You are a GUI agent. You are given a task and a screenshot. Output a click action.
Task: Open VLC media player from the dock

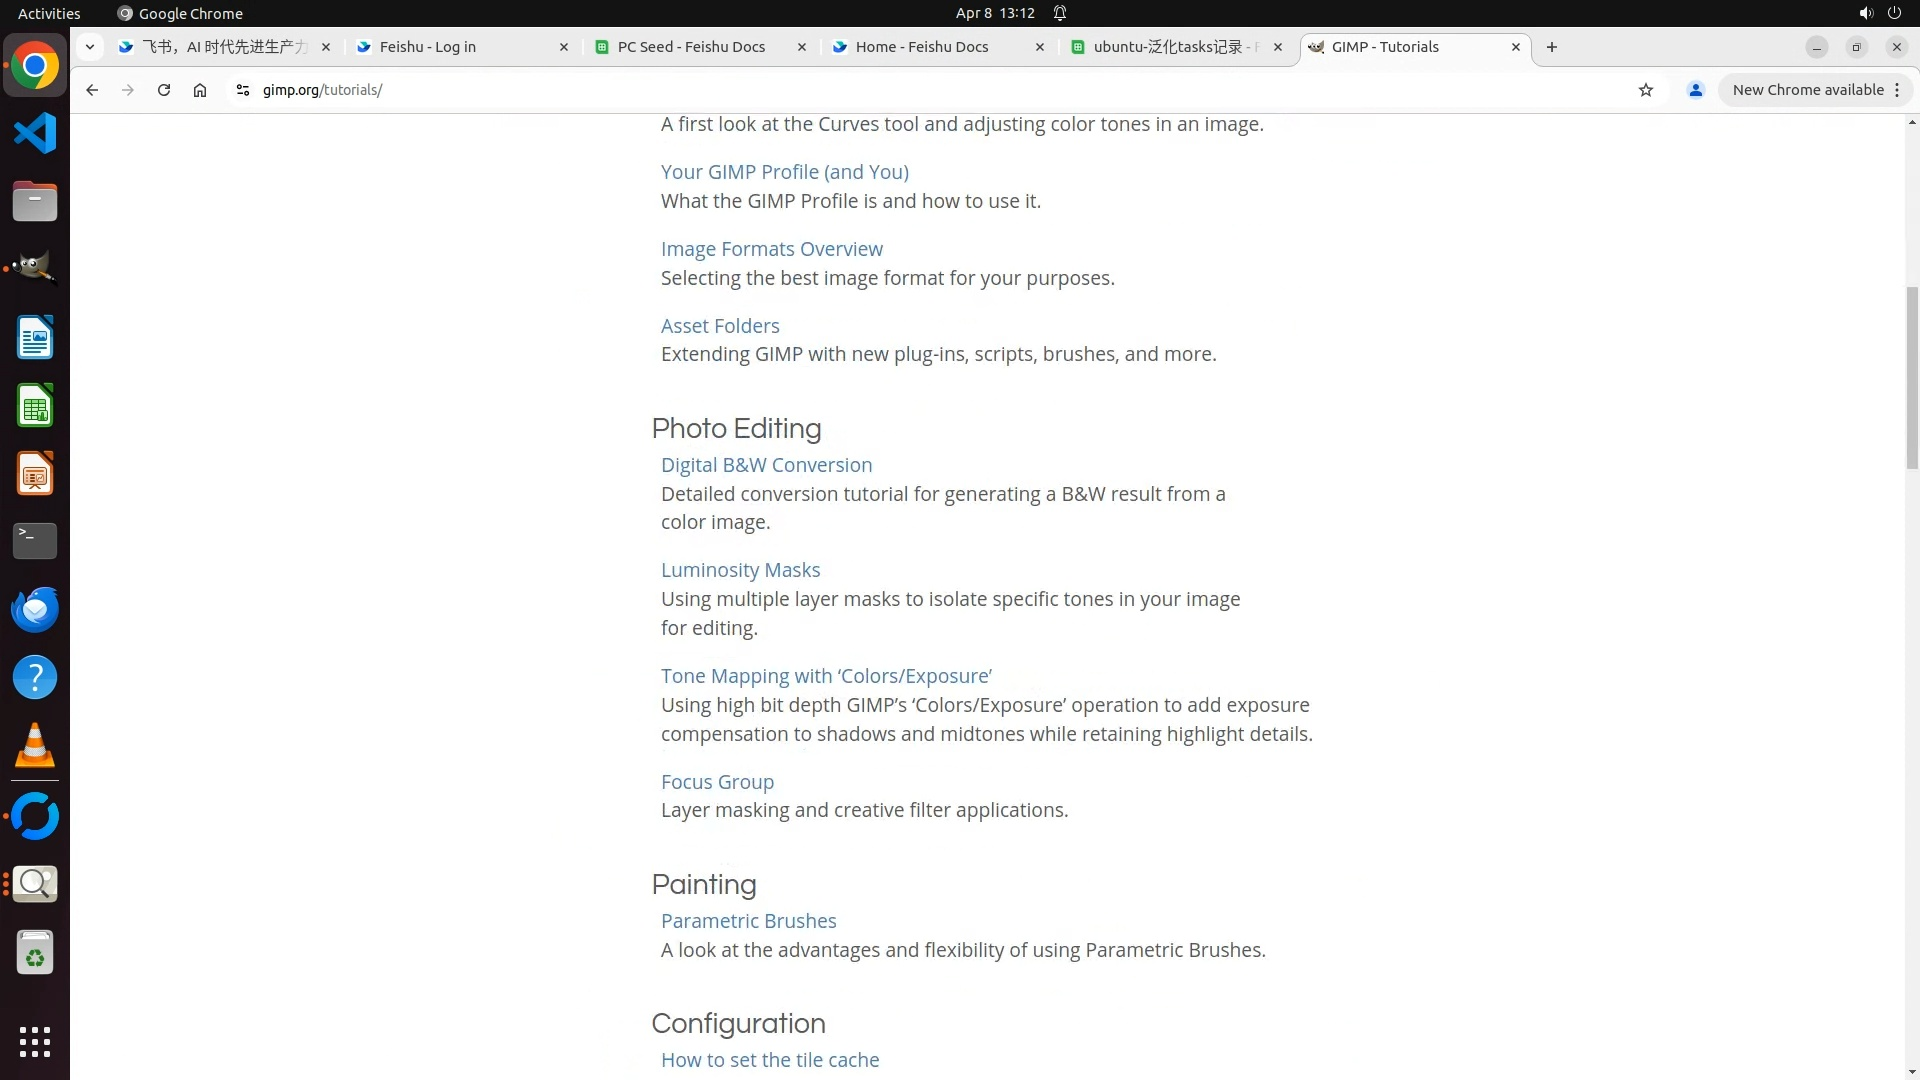click(x=35, y=746)
